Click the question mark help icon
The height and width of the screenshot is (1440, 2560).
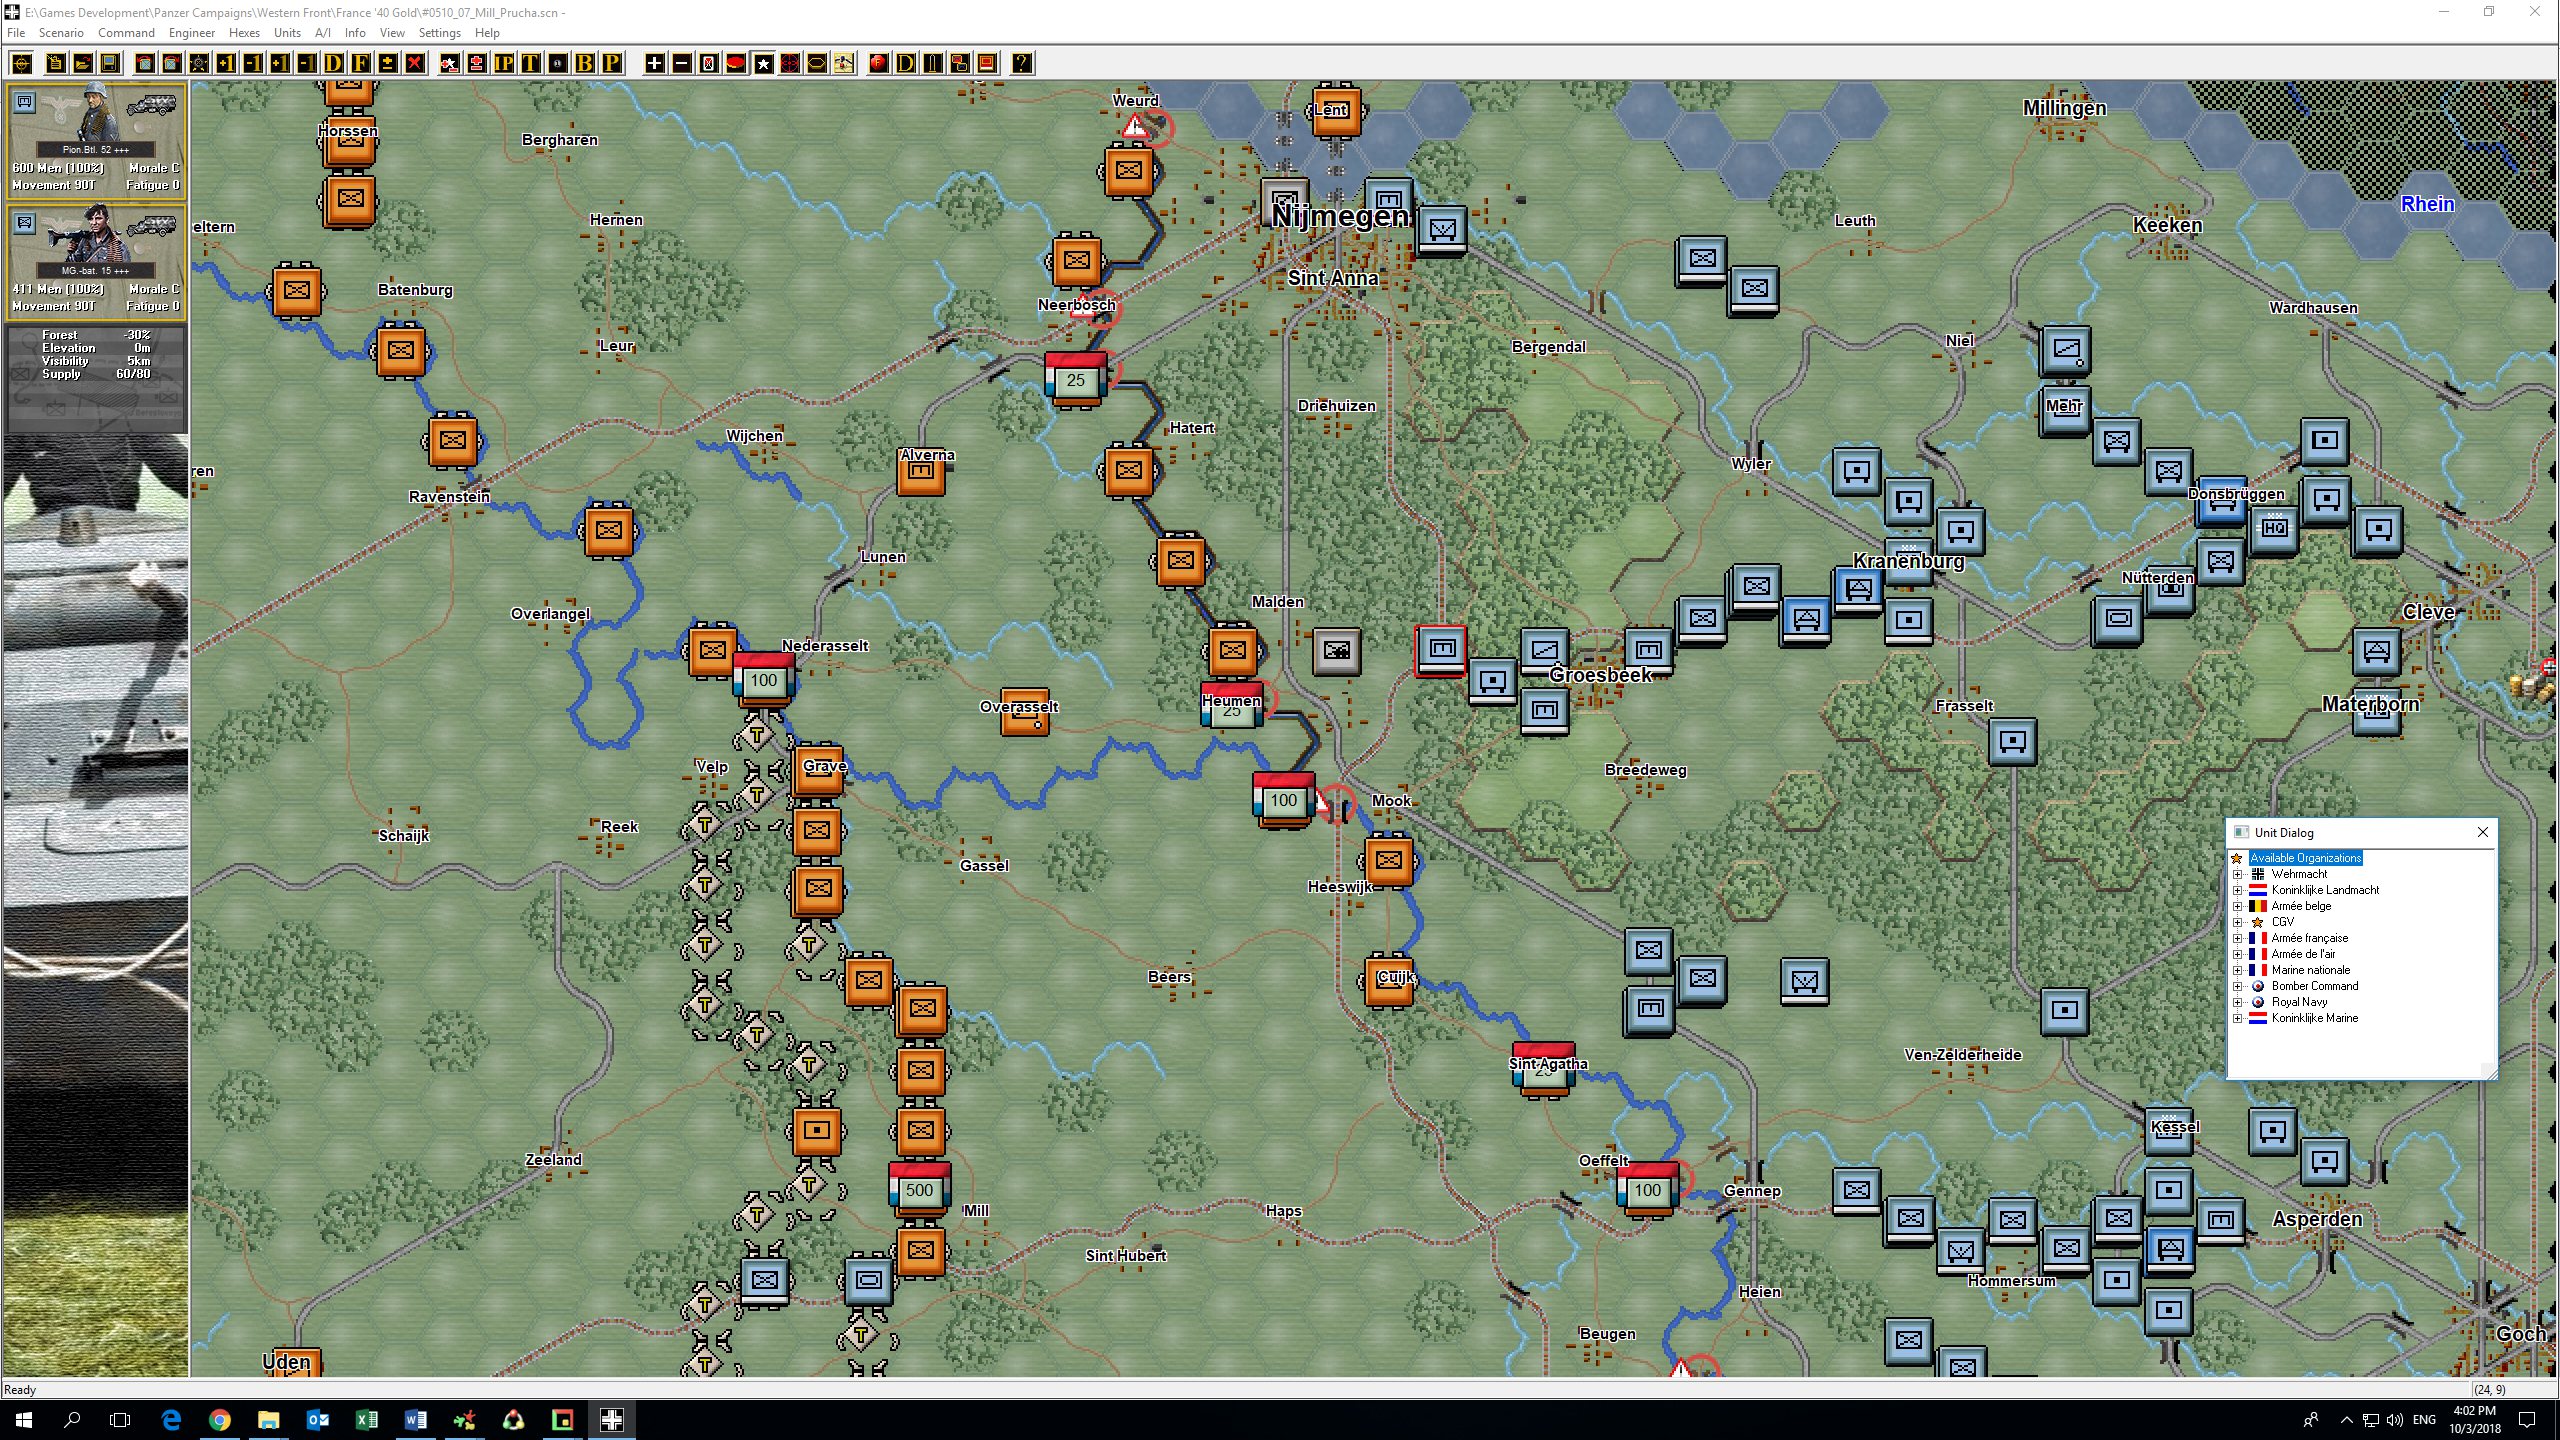tap(1021, 64)
